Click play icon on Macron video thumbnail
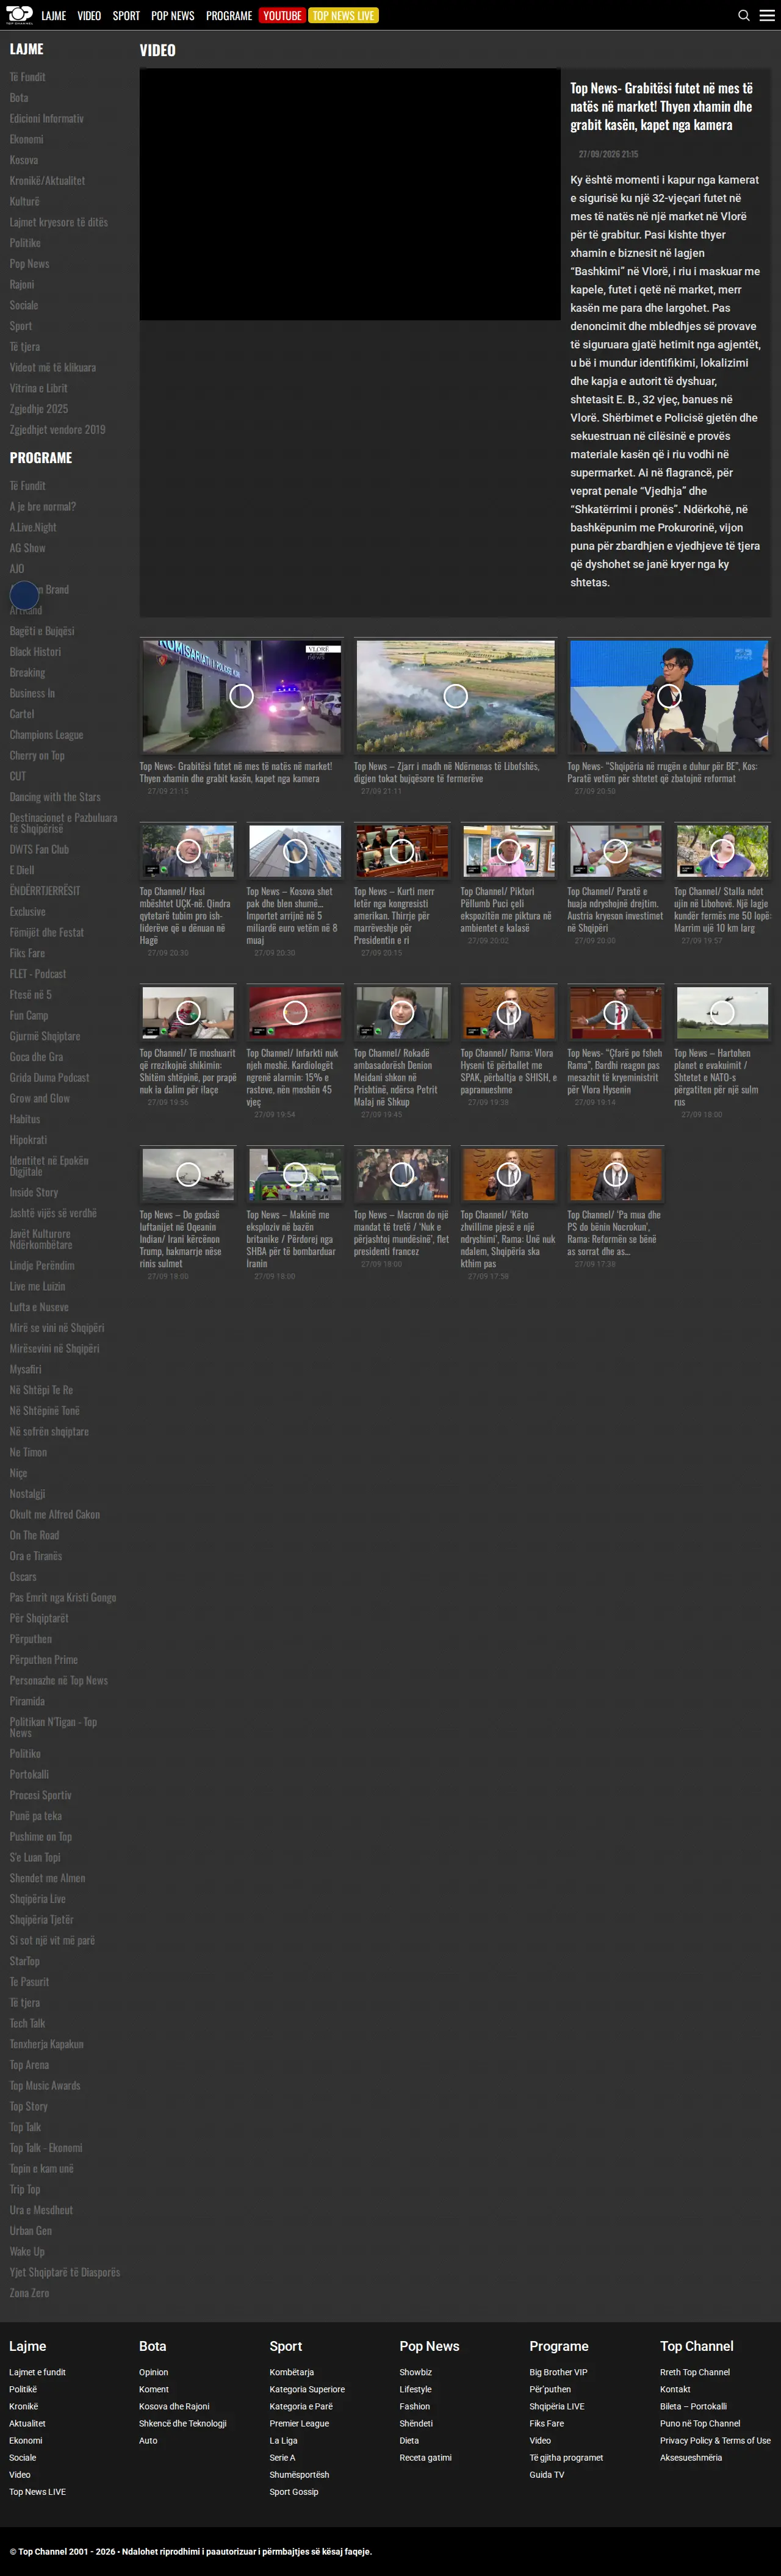The image size is (781, 2576). pos(402,1174)
